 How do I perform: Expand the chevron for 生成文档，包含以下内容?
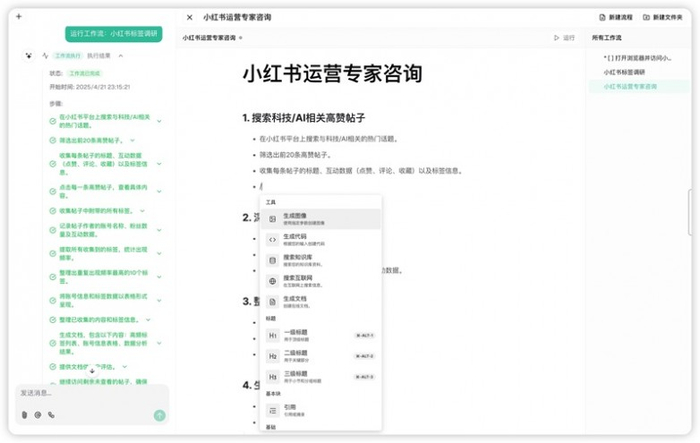pos(159,343)
